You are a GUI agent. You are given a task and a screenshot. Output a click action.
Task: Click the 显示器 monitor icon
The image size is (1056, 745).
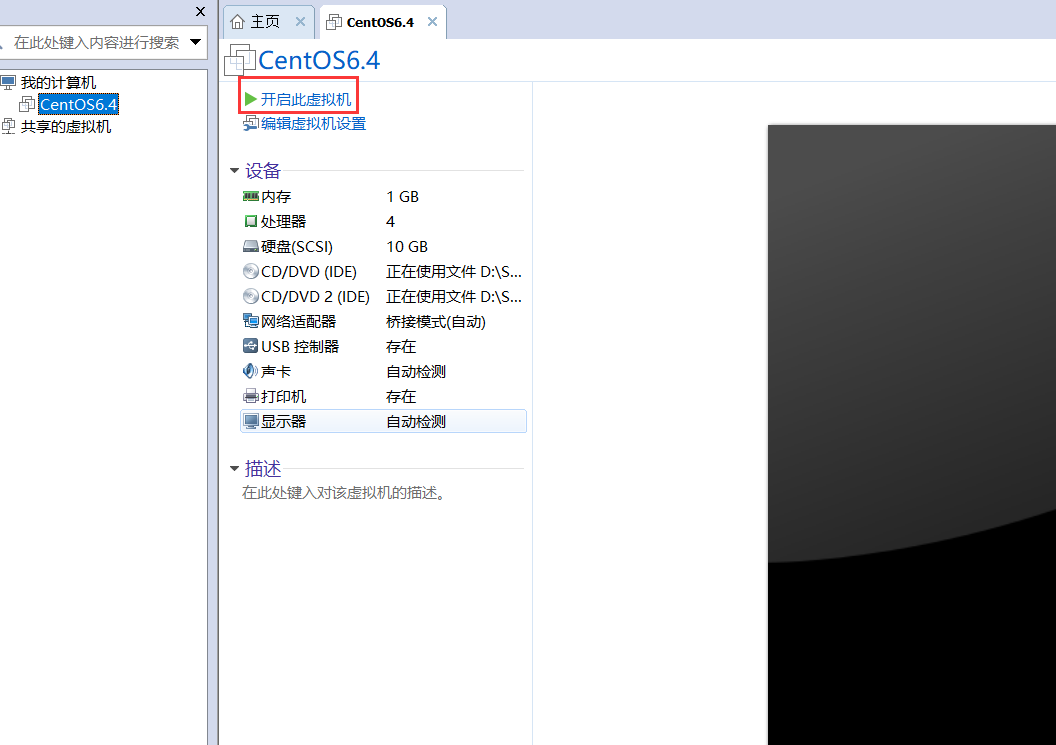click(x=251, y=421)
